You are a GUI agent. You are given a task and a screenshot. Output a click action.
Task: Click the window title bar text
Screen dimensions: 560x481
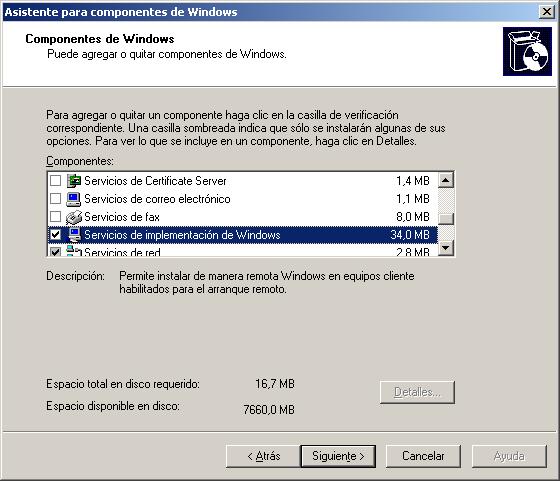121,12
